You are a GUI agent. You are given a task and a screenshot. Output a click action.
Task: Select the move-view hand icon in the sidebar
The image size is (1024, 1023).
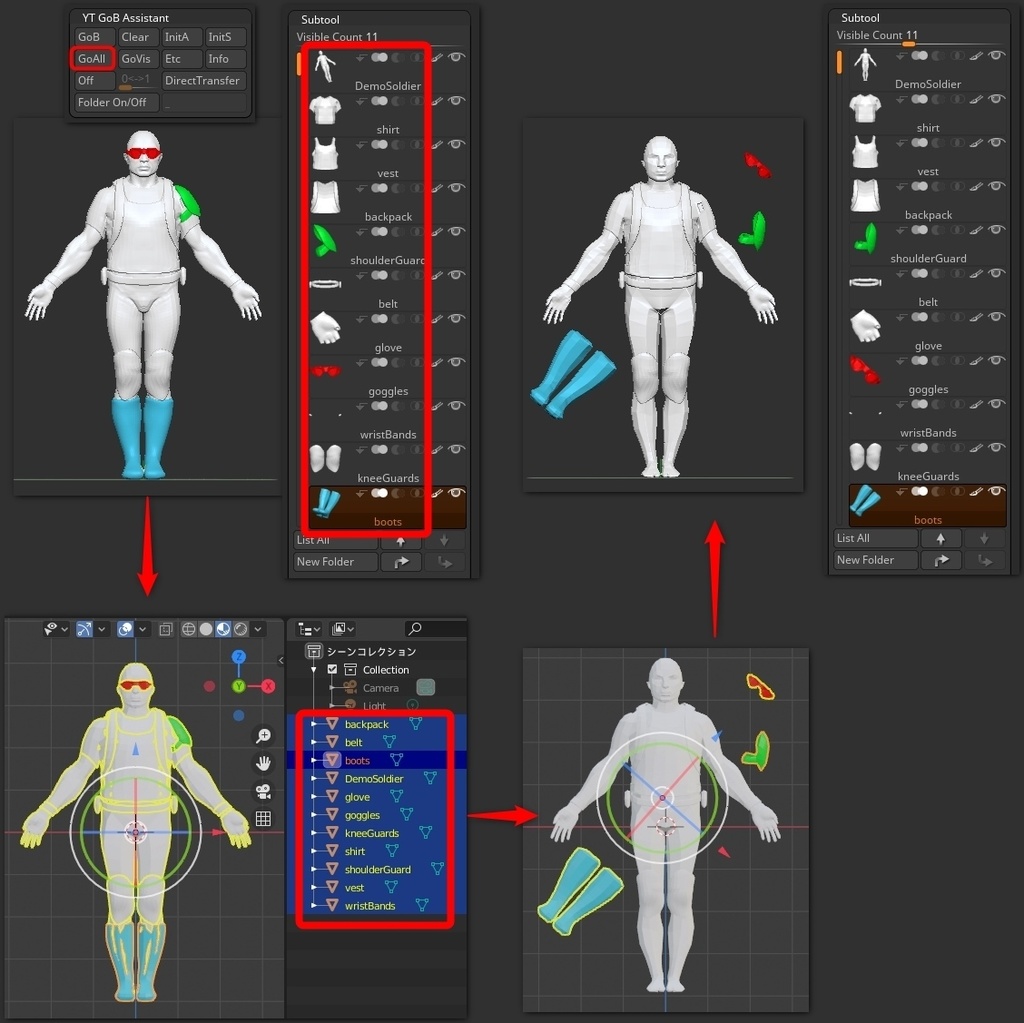click(264, 763)
